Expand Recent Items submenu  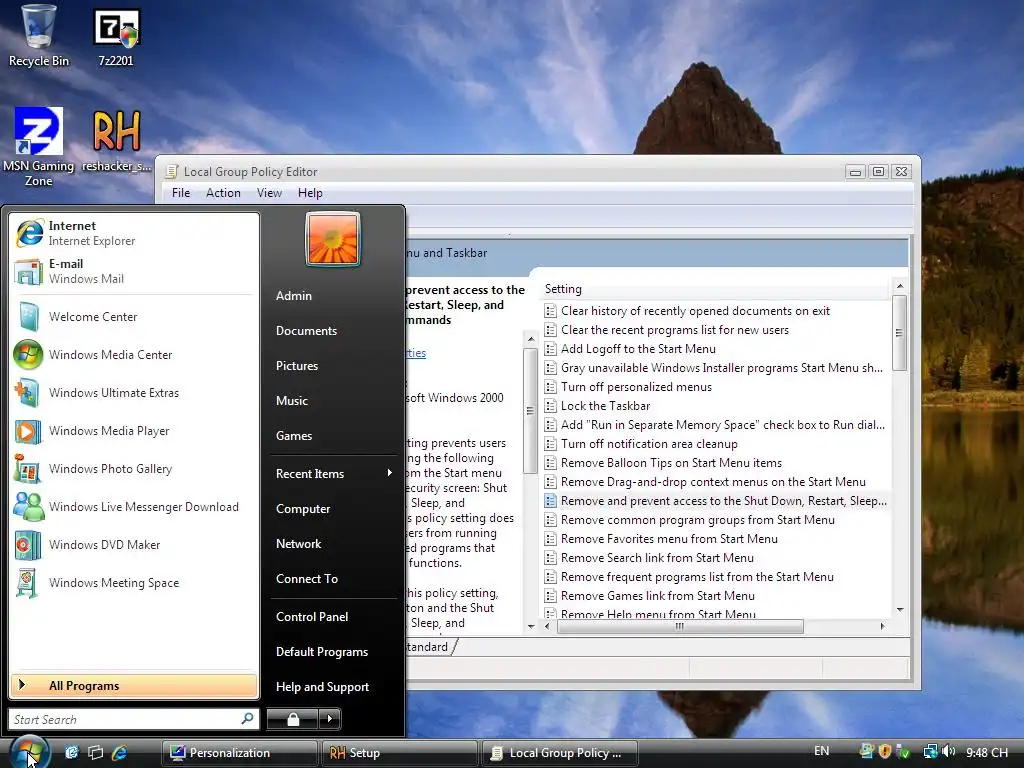[x=334, y=473]
